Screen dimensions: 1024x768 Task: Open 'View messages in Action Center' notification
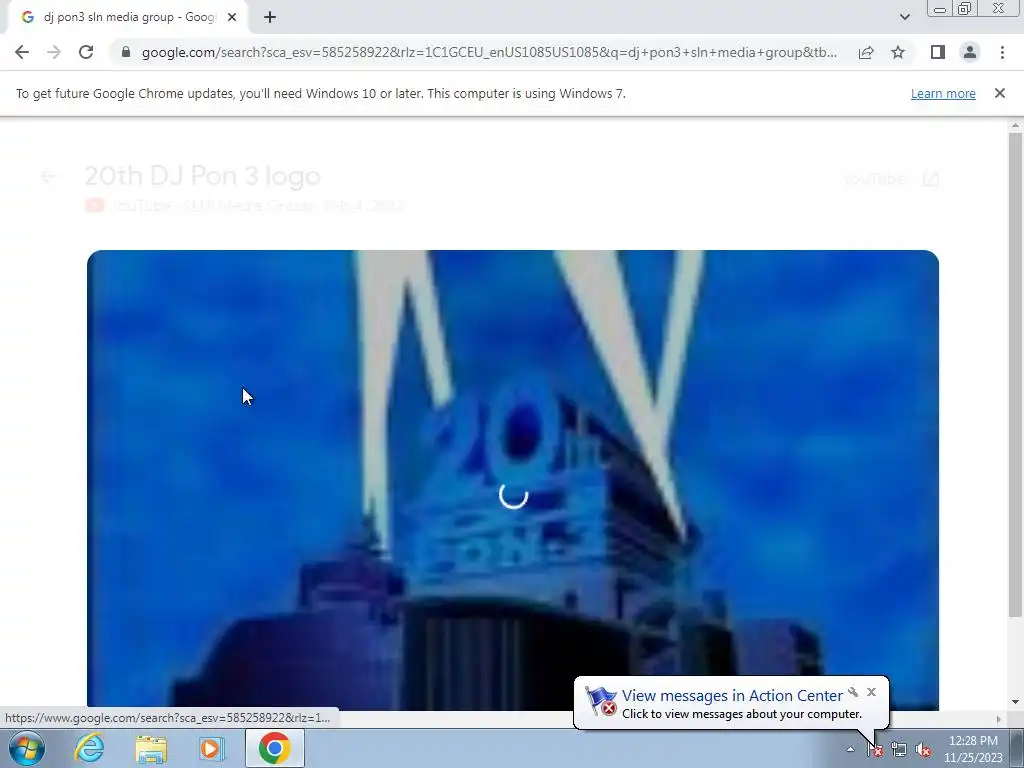732,696
